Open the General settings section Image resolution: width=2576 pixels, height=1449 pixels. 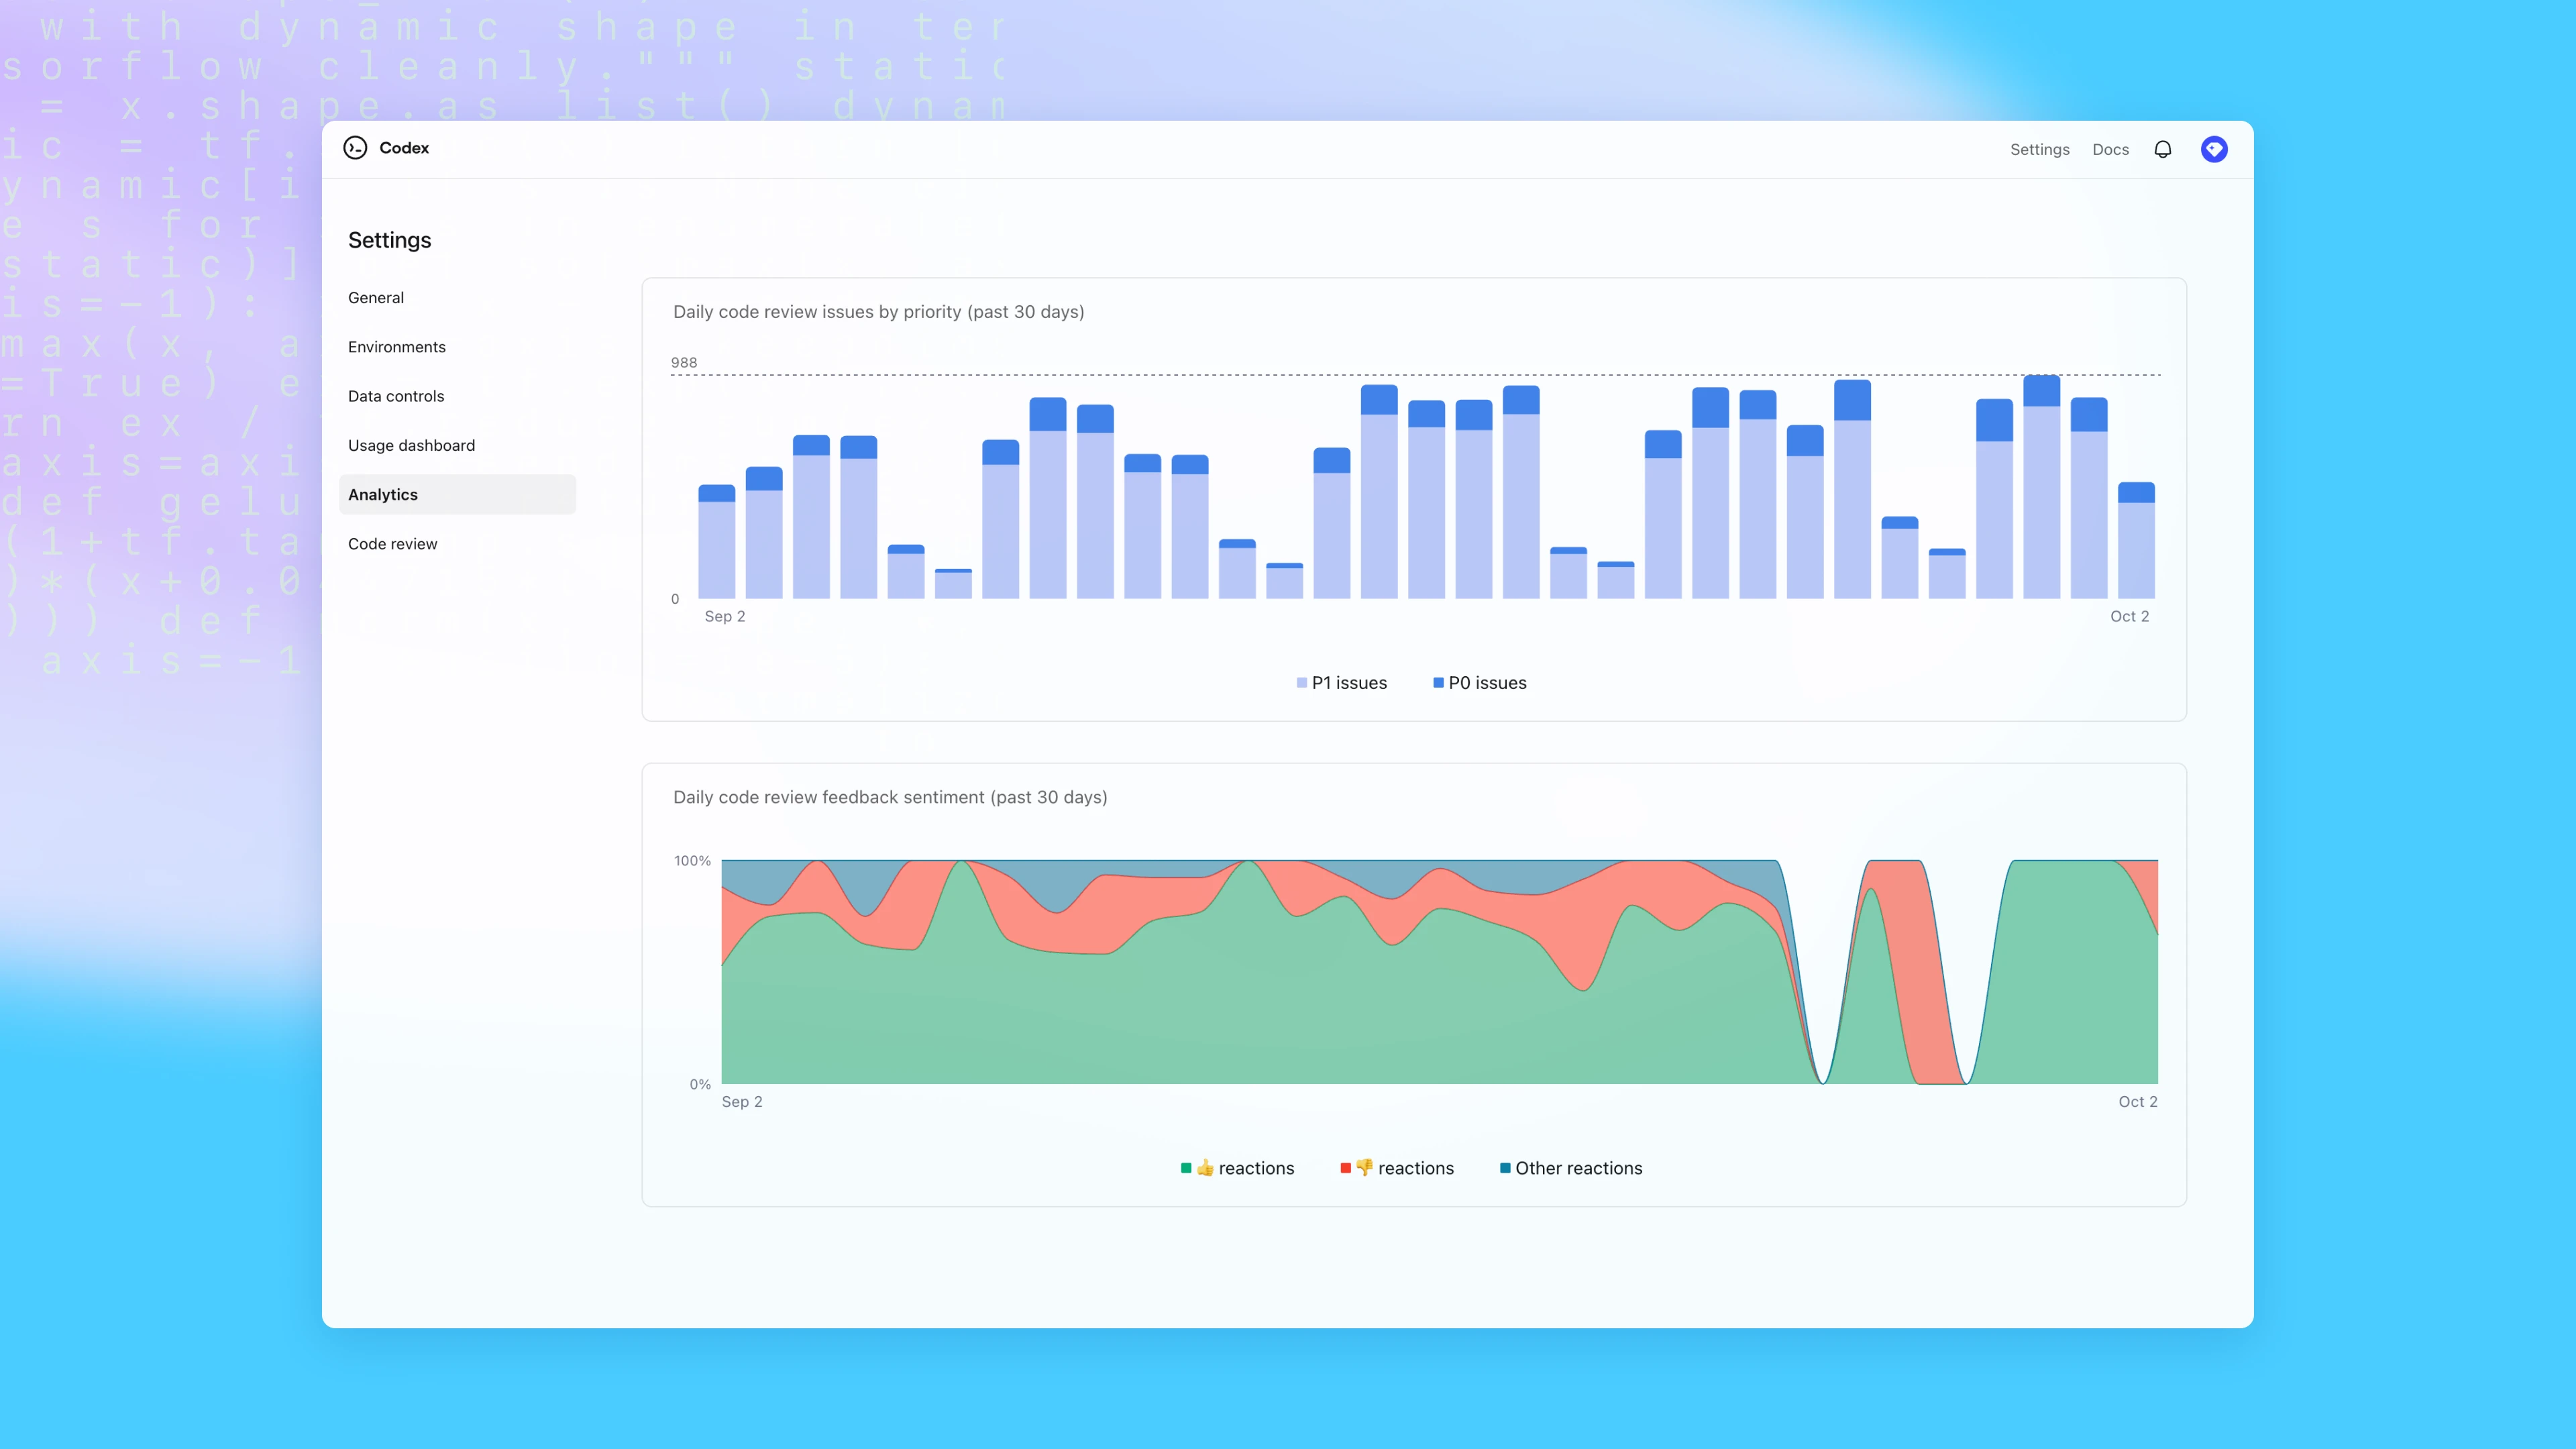pyautogui.click(x=376, y=297)
